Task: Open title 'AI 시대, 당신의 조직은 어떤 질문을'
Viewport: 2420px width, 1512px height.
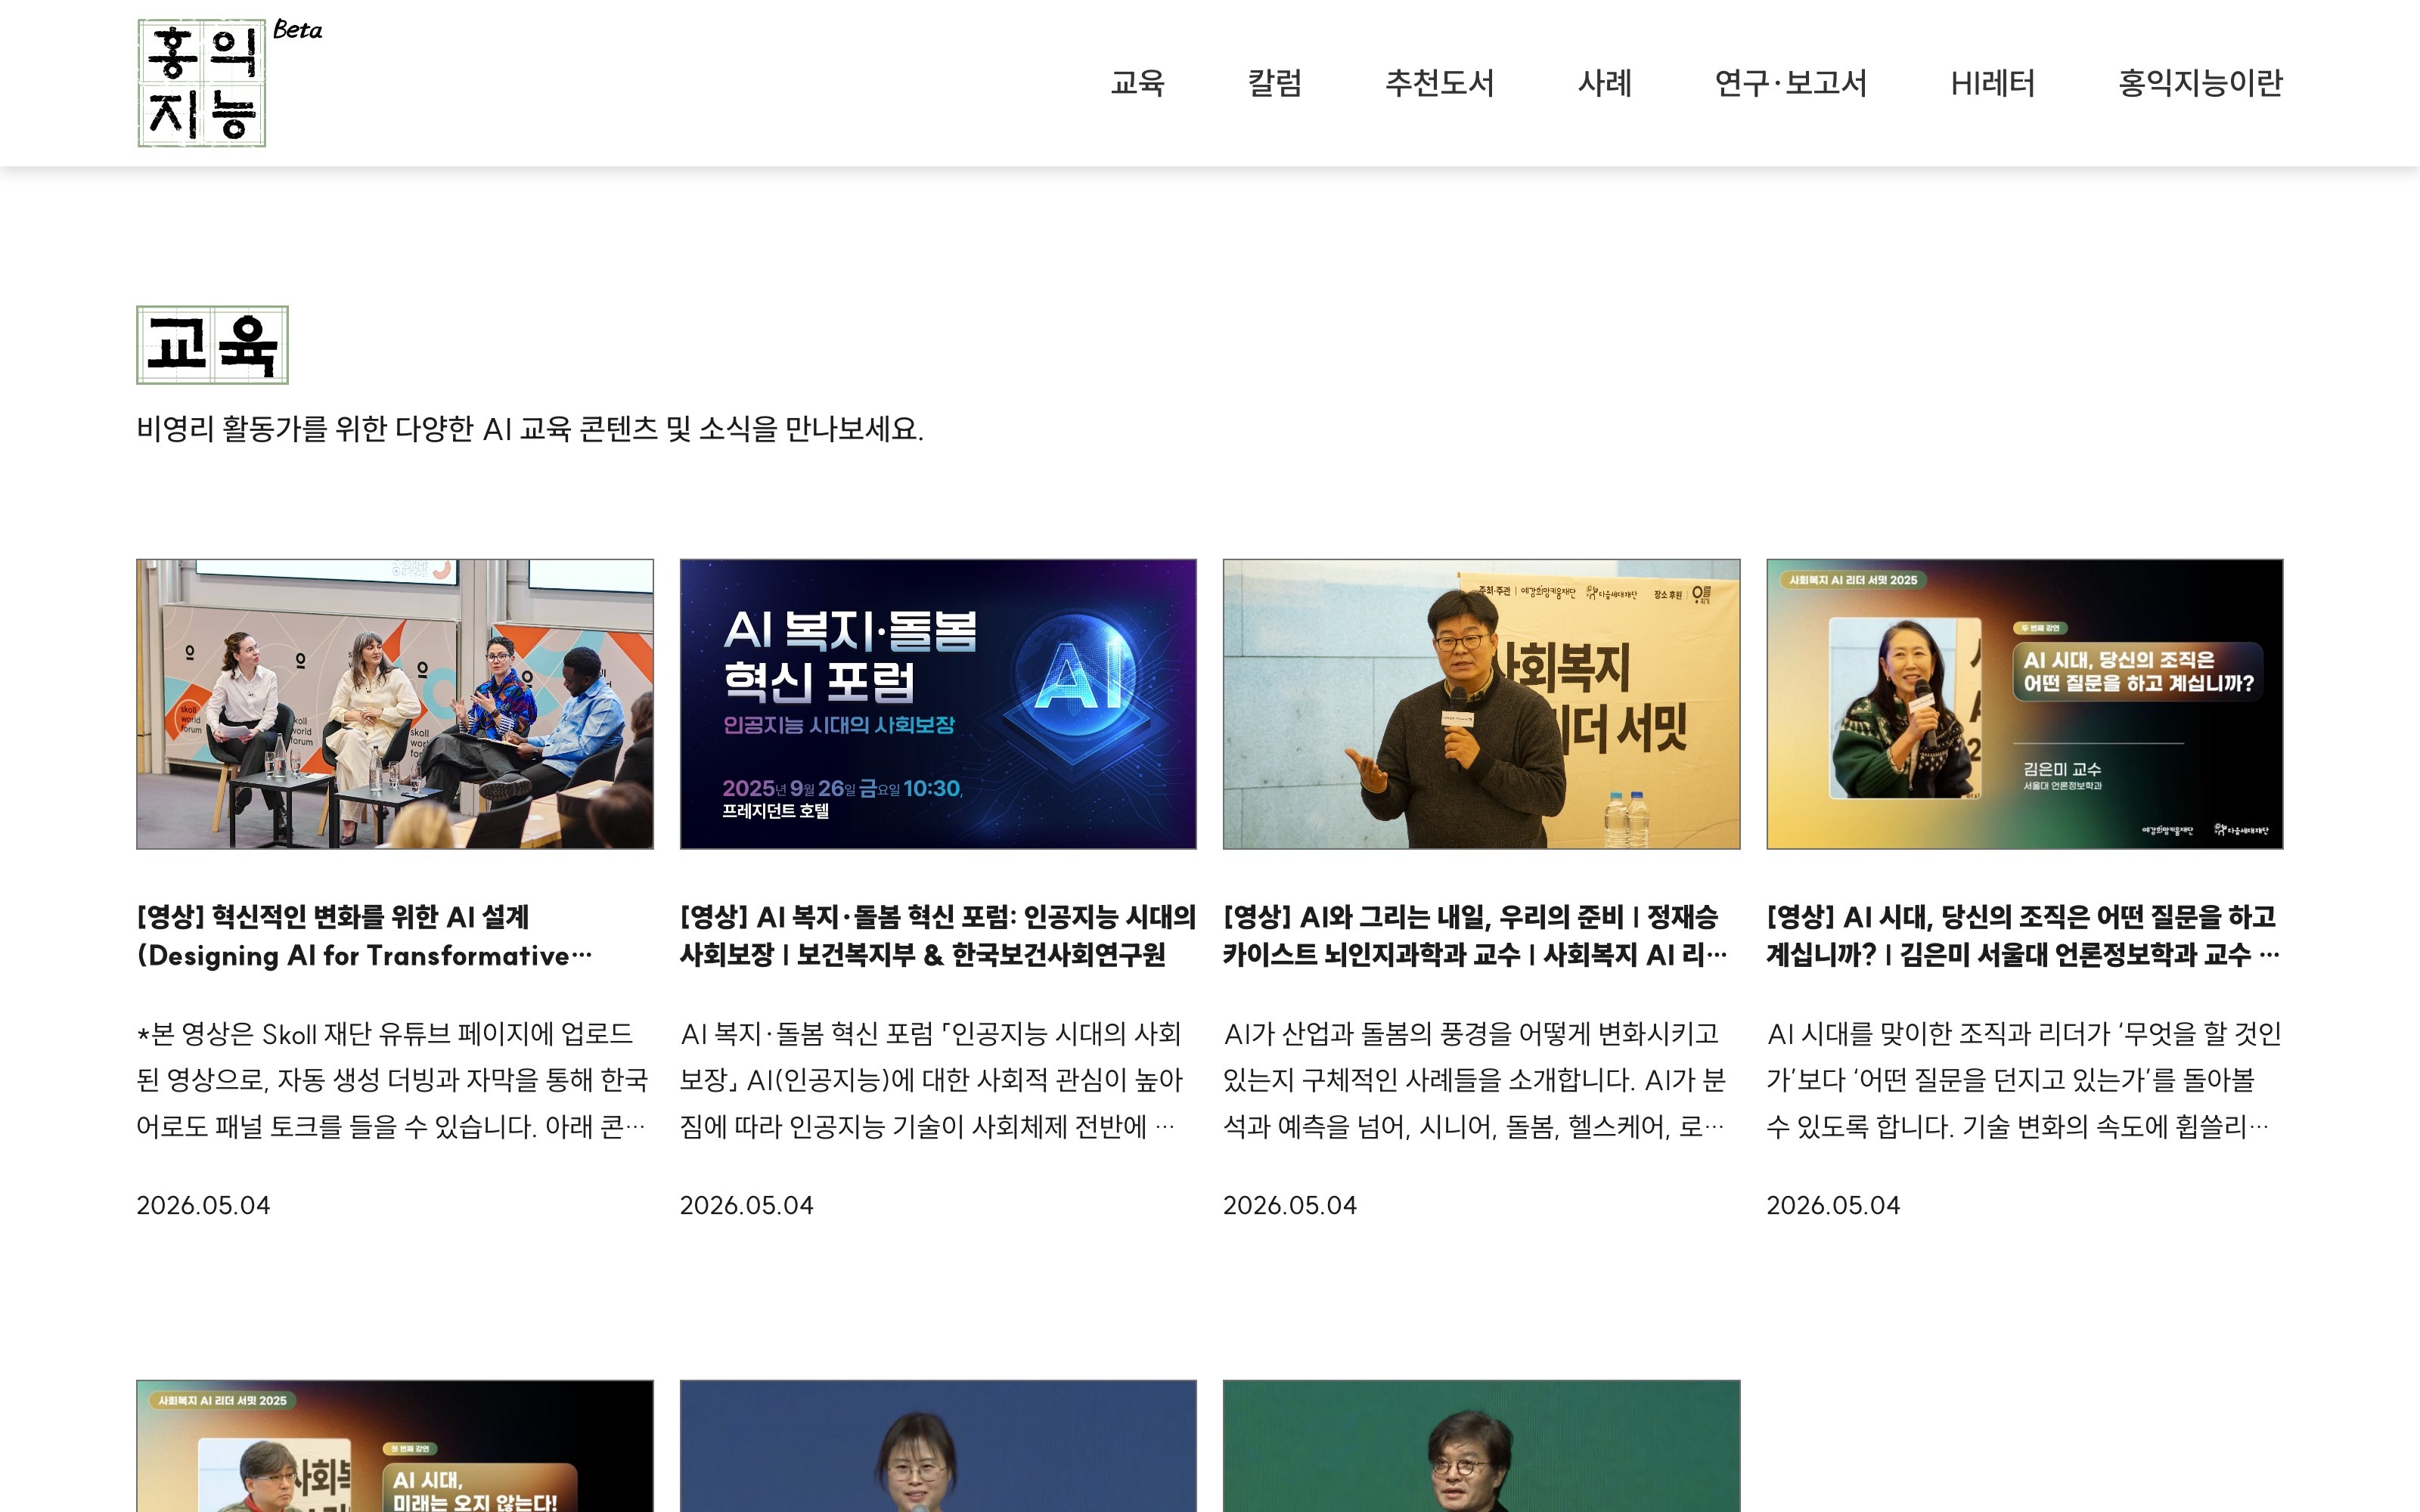Action: [x=2023, y=936]
